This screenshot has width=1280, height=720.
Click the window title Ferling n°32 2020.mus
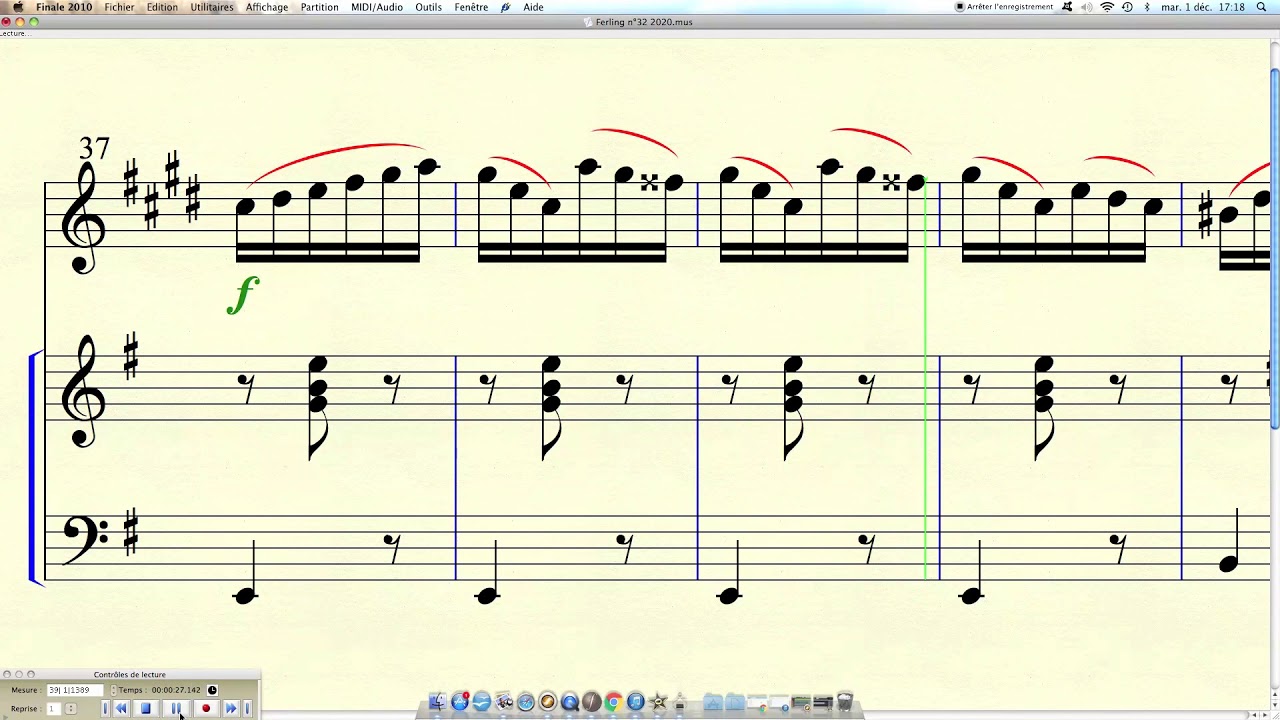coord(644,22)
